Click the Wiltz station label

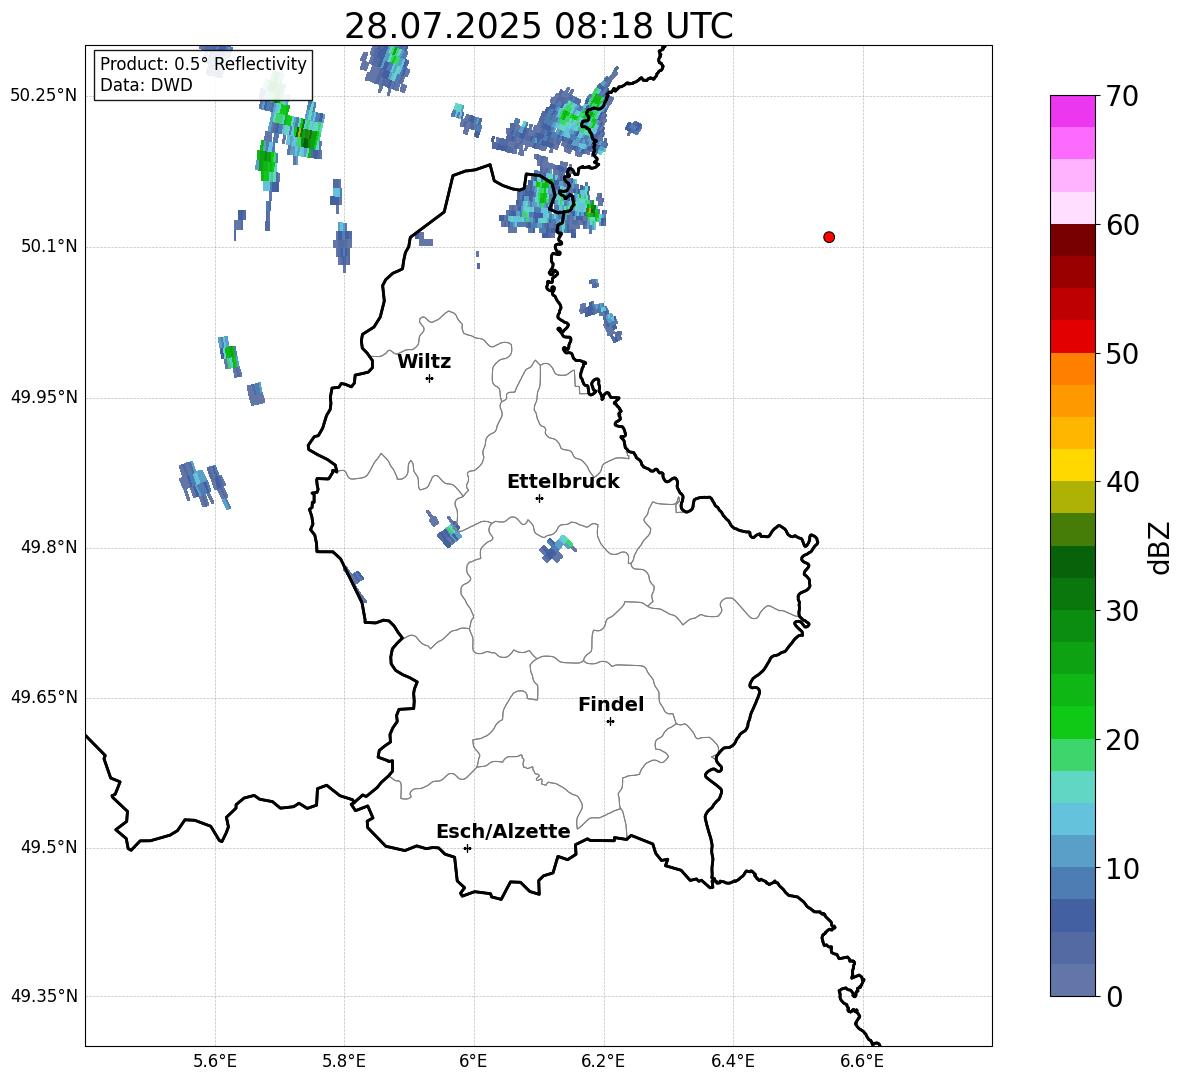click(424, 362)
